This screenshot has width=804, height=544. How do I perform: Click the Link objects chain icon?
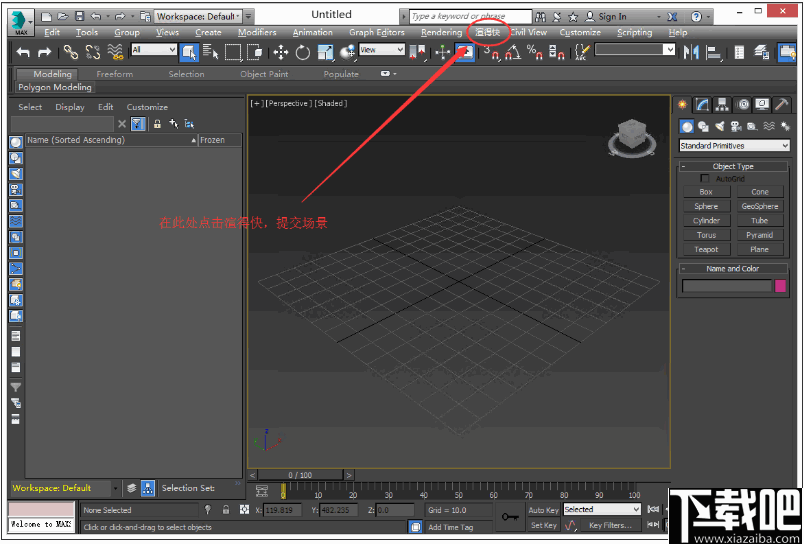click(x=71, y=52)
